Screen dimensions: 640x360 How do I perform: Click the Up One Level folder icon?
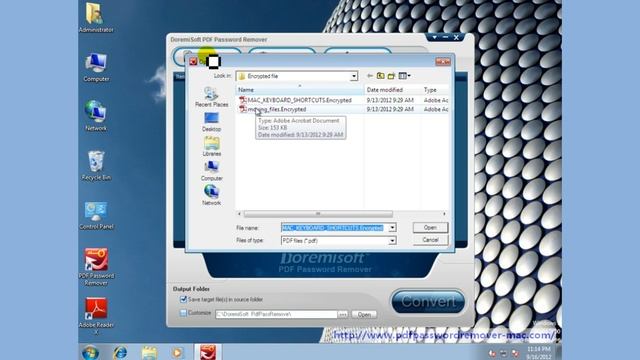tap(380, 76)
